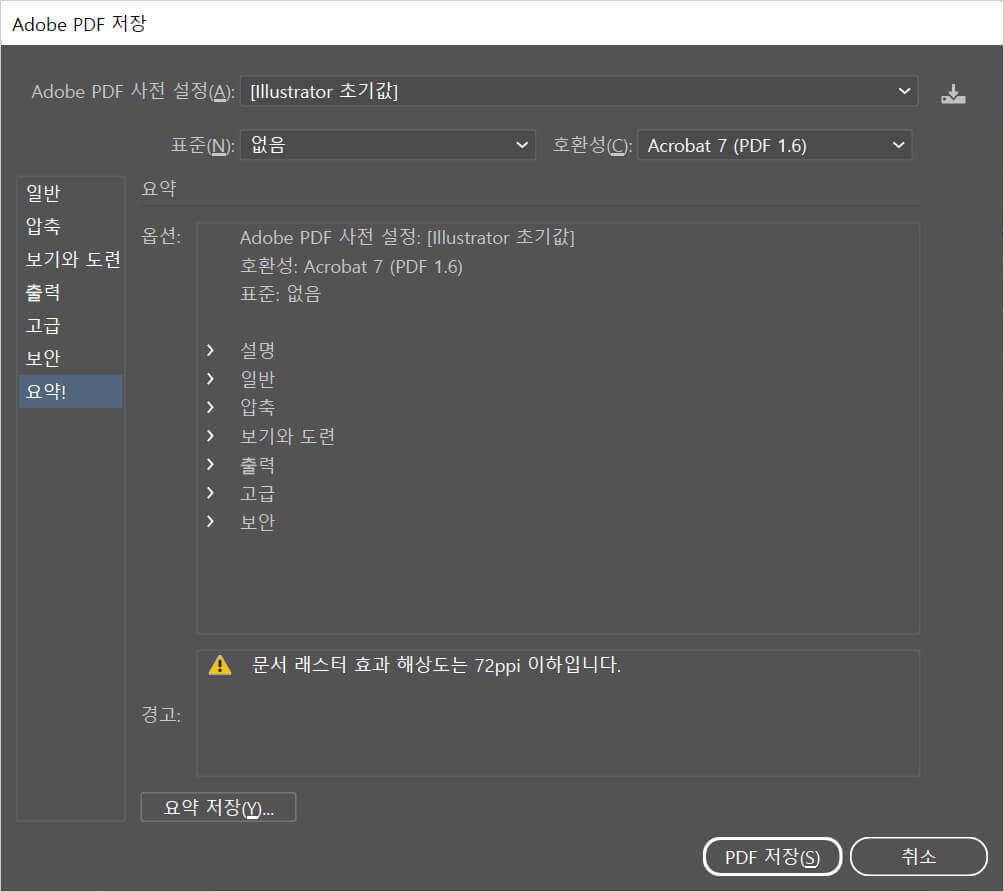1004x892 pixels.
Task: Expand the 압축 section in summary options
Action: coord(210,407)
